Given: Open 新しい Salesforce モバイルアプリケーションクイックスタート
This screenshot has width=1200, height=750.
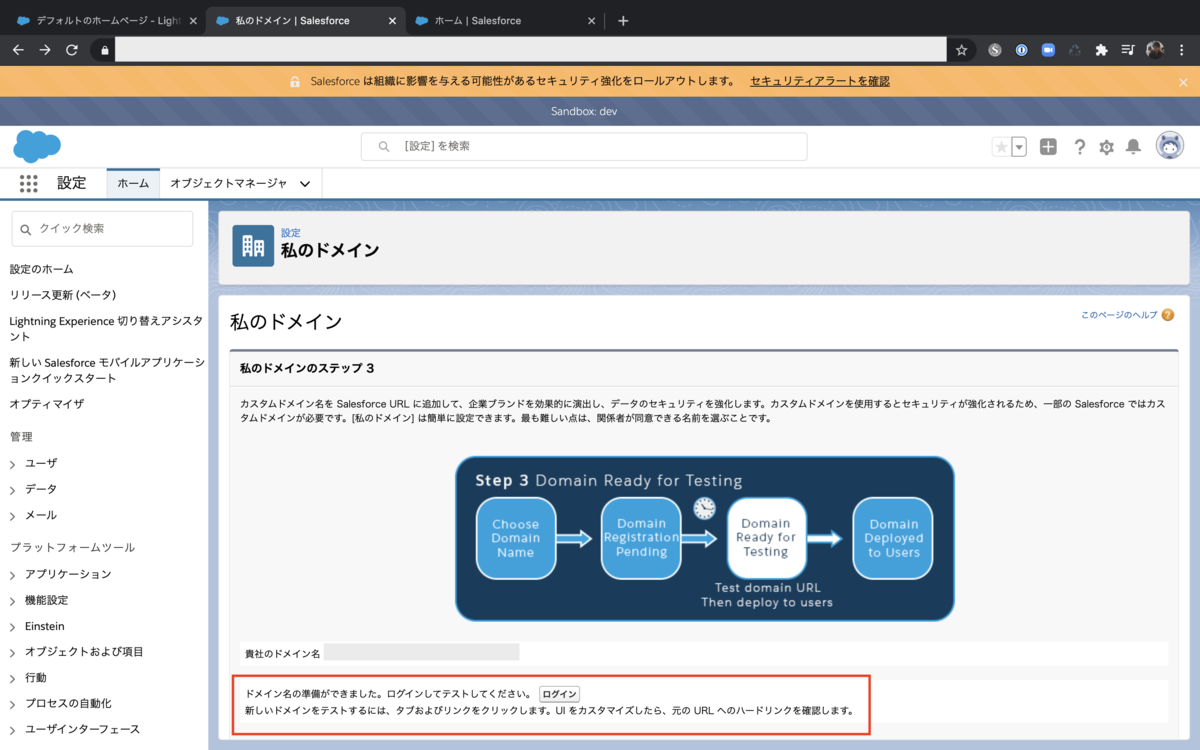Looking at the screenshot, I should 107,370.
